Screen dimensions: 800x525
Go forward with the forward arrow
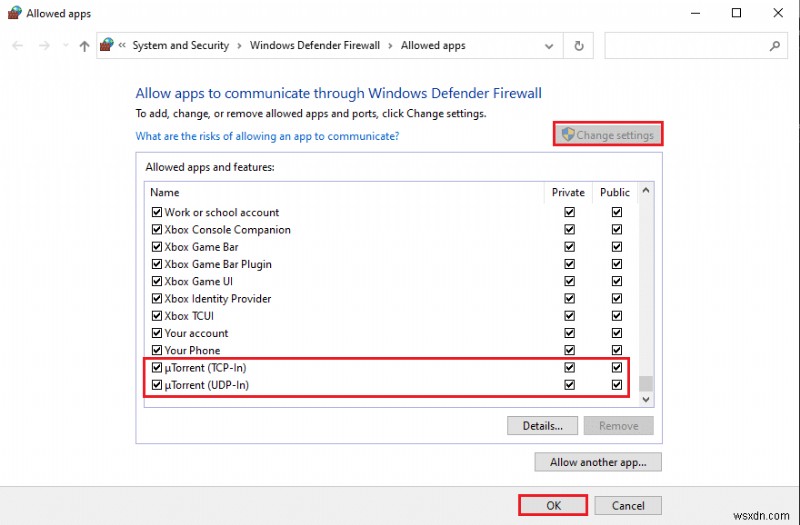click(44, 46)
